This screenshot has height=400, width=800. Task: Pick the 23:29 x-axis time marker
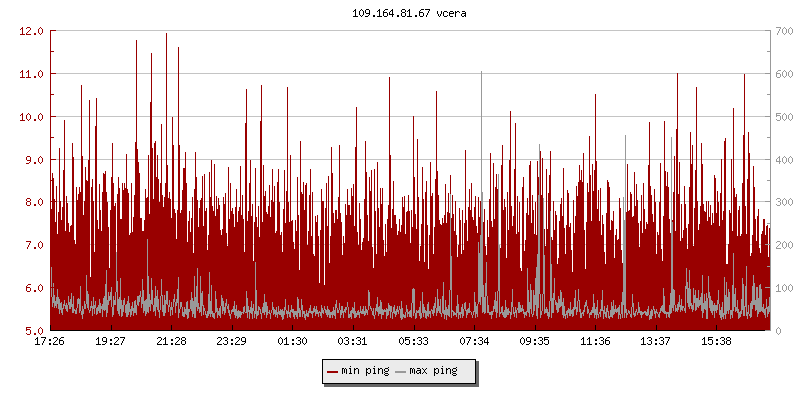tap(231, 342)
